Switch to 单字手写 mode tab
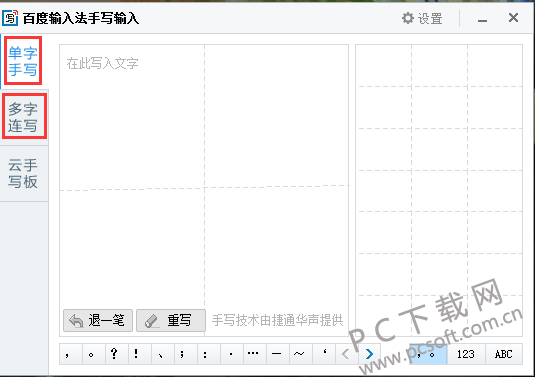Screen dimensions: 535x377 23,61
